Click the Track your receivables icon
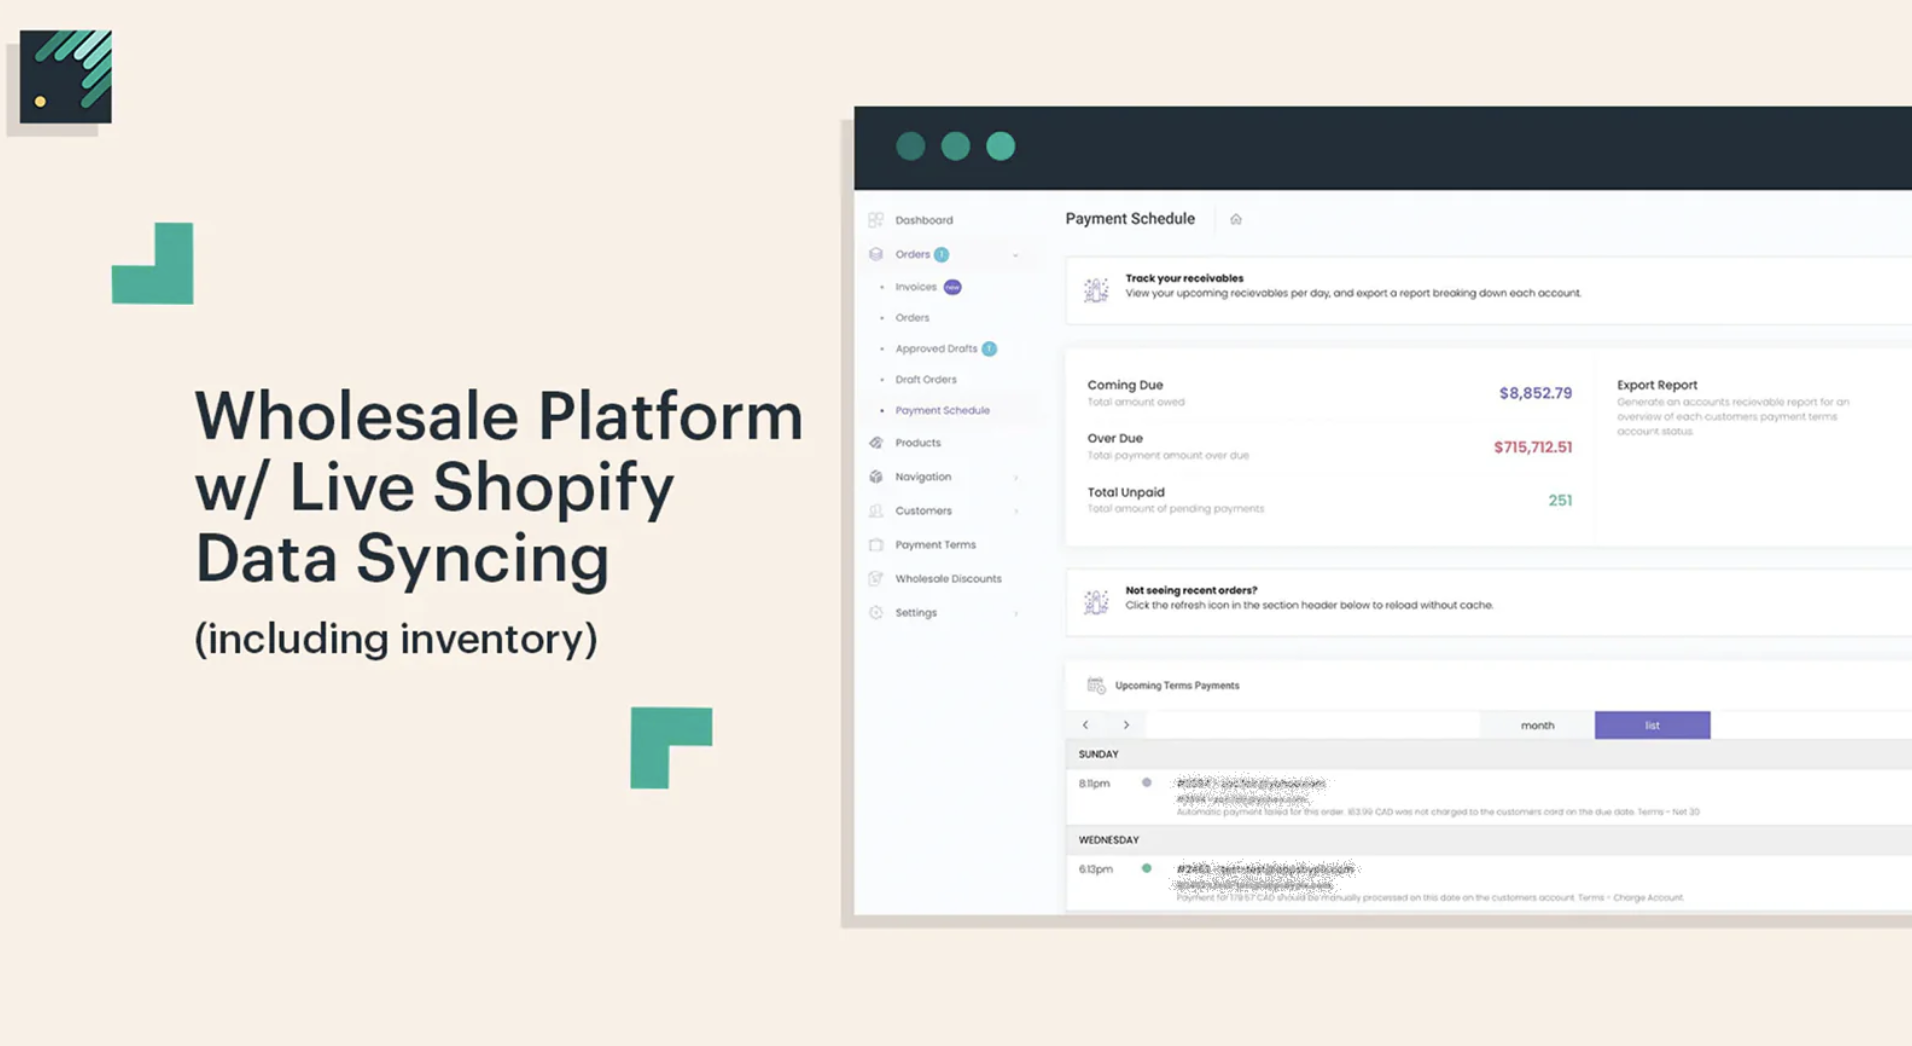This screenshot has height=1046, width=1912. tap(1096, 290)
